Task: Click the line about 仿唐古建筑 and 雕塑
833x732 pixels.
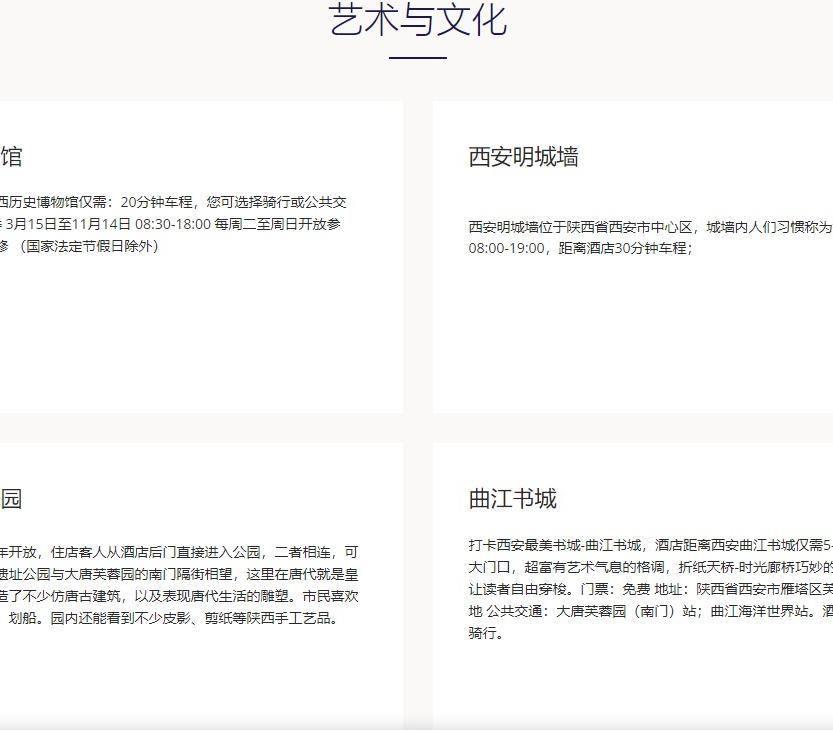Action: tap(180, 596)
